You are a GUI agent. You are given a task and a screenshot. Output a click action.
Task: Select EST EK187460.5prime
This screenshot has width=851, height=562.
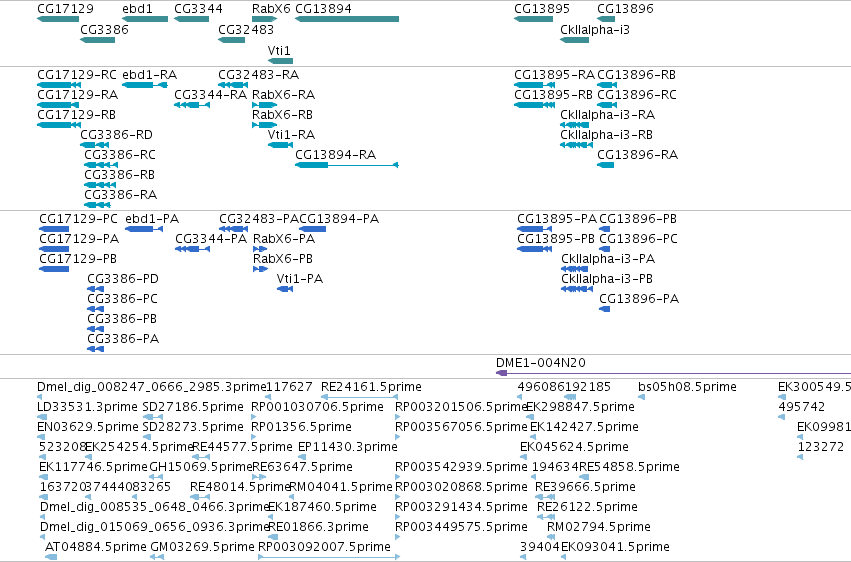(x=322, y=507)
